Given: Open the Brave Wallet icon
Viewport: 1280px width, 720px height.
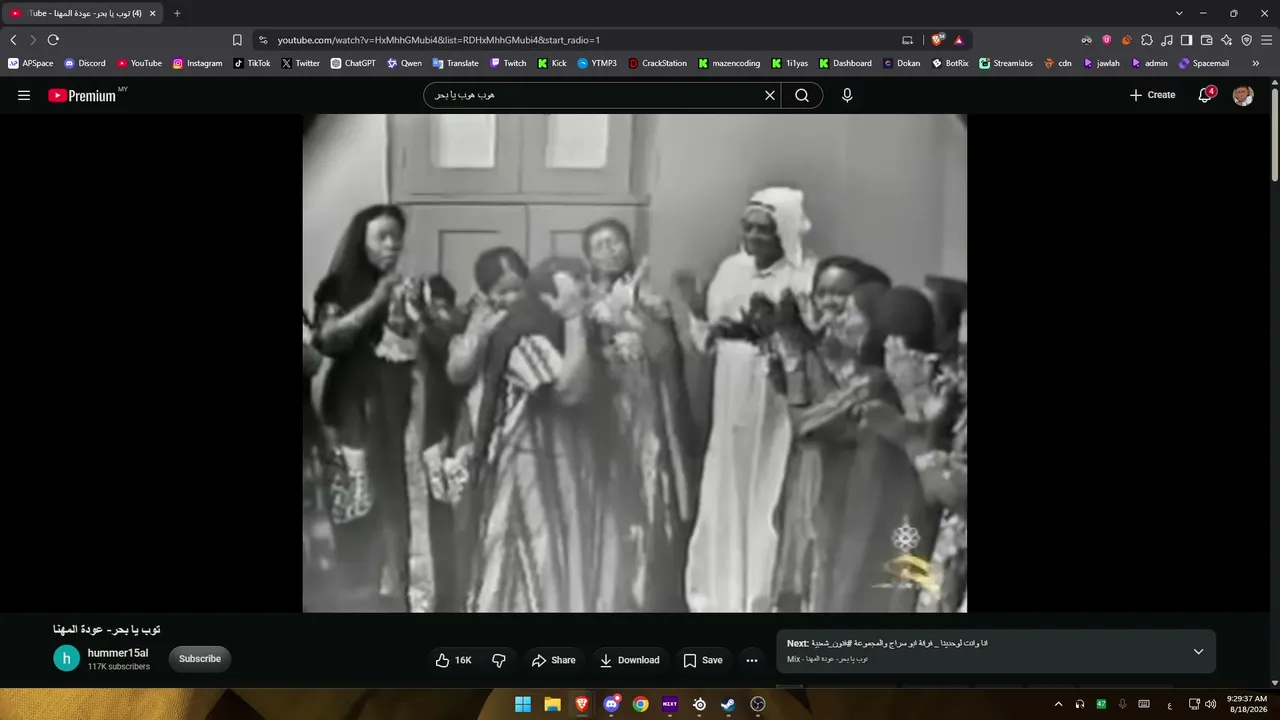Looking at the screenshot, I should (1206, 40).
